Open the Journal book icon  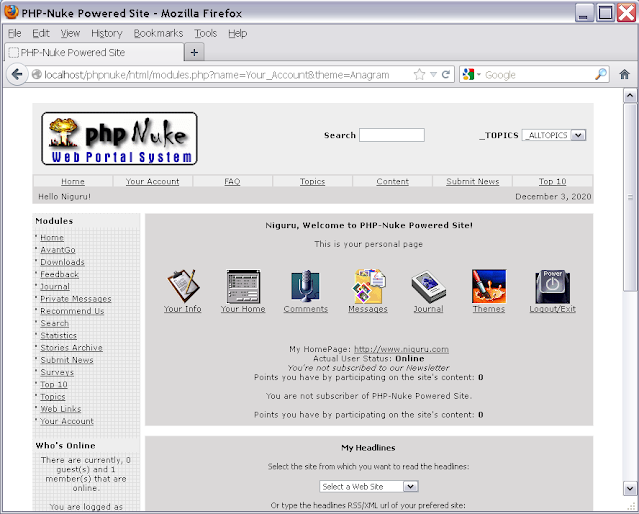coord(428,287)
